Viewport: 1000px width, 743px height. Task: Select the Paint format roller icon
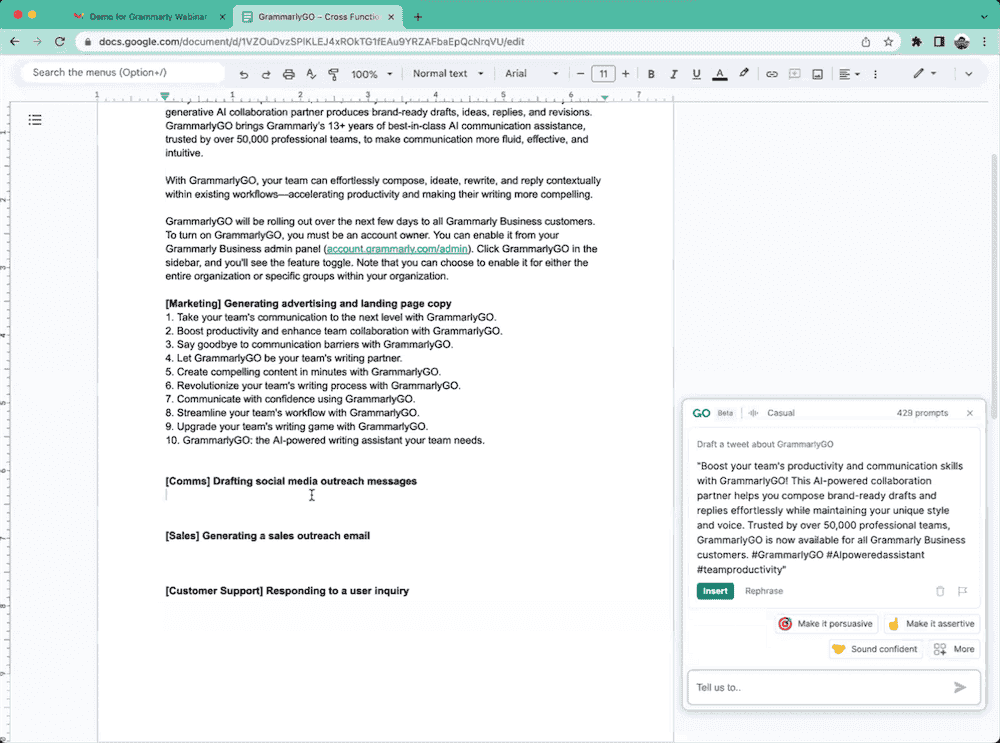pyautogui.click(x=333, y=74)
